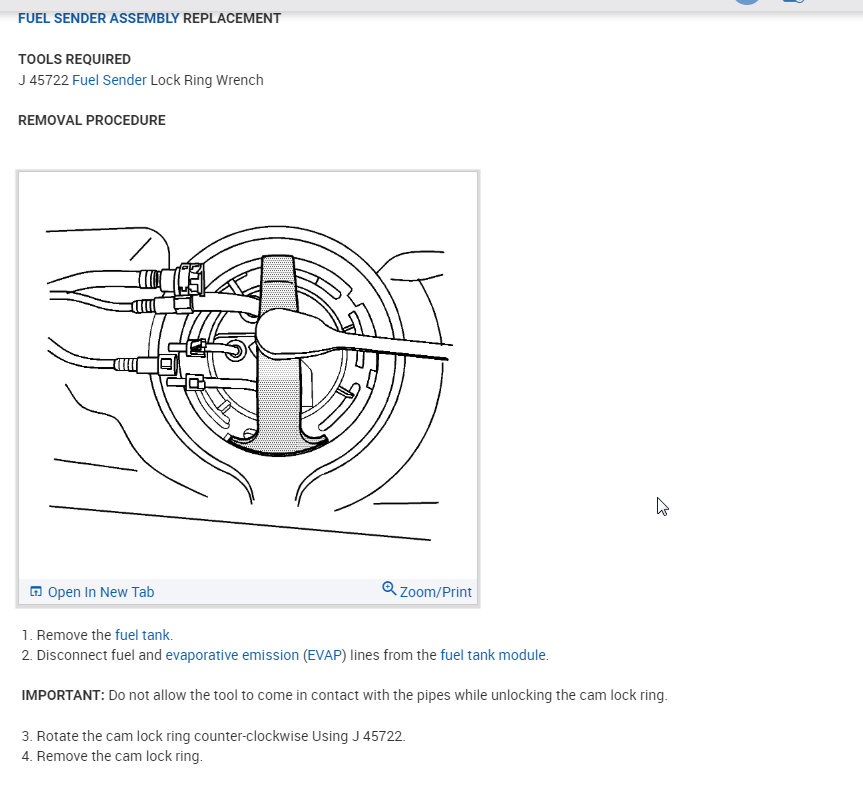Click the fuel sender lock ring diagram

tap(248, 375)
